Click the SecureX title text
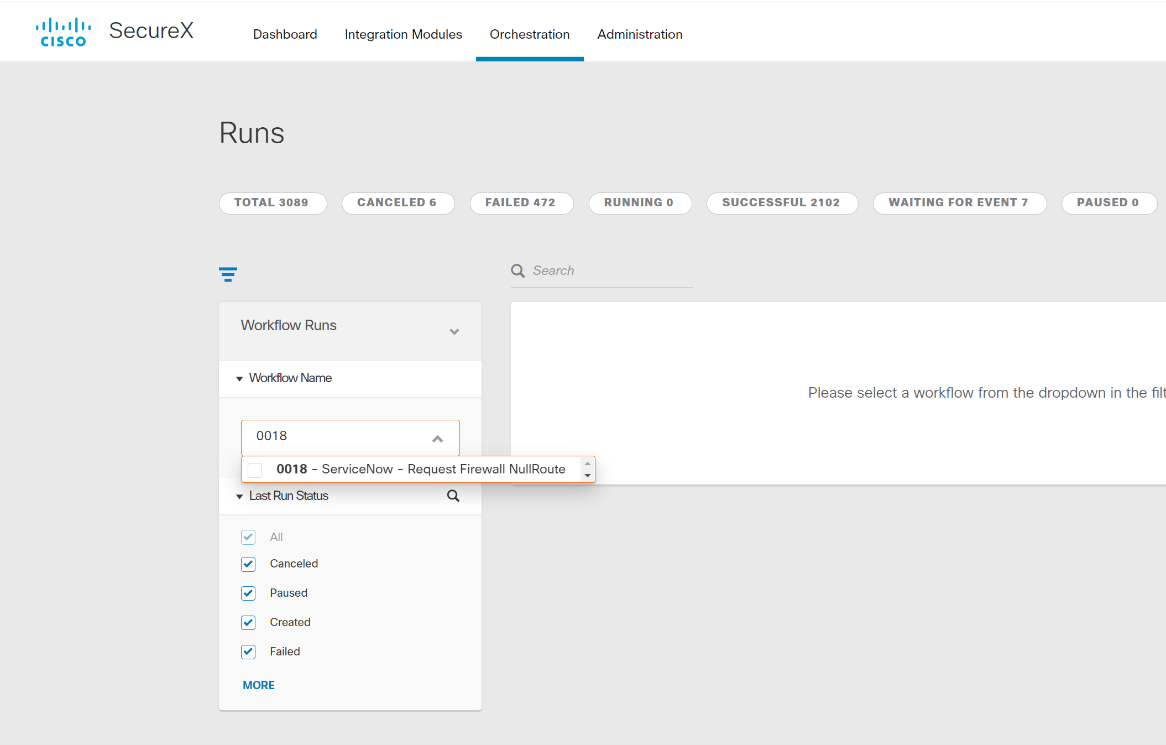Screen dimensions: 1166x745 pyautogui.click(x=151, y=30)
